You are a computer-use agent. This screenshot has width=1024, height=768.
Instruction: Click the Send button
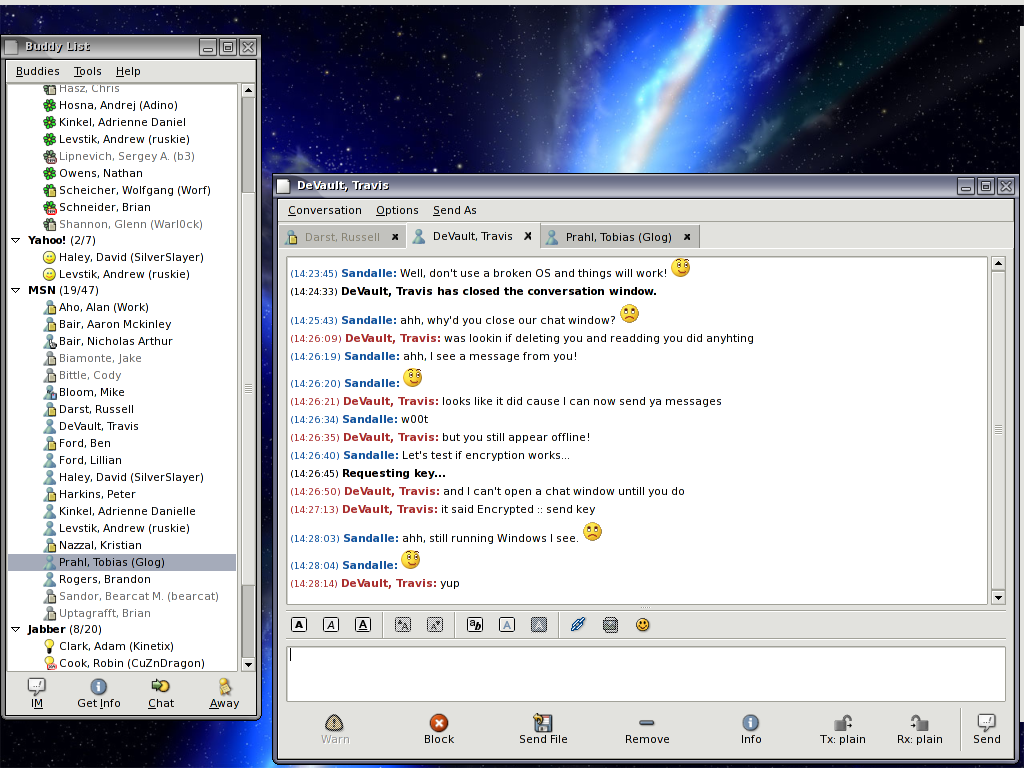coord(986,729)
